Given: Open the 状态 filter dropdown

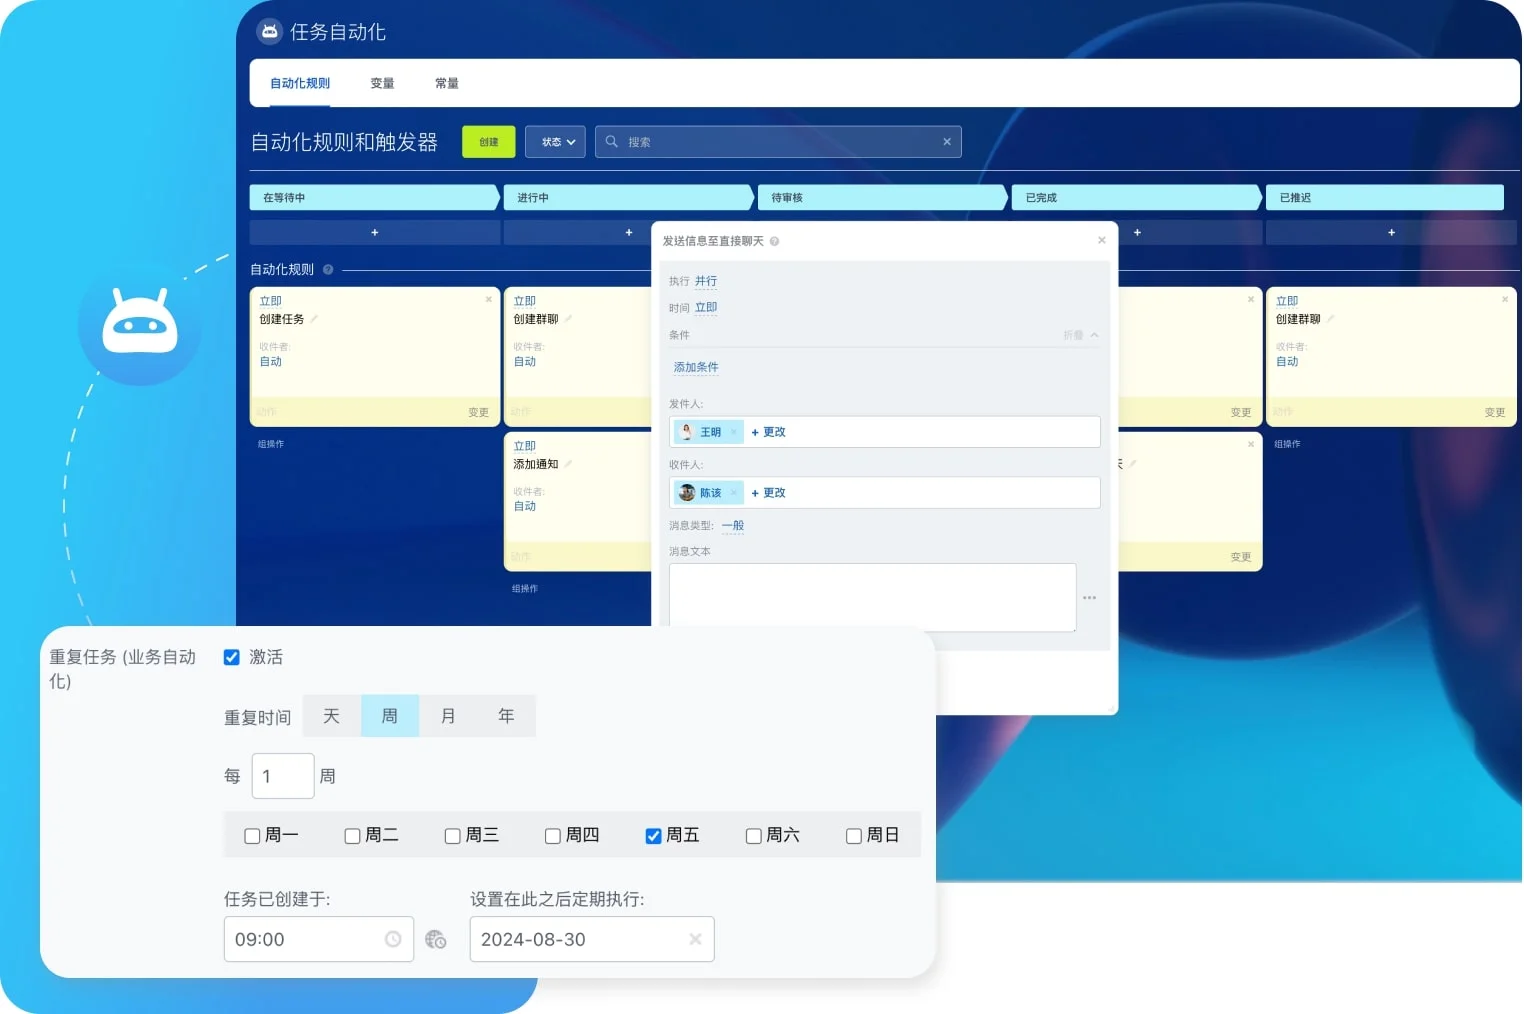Looking at the screenshot, I should click(555, 141).
